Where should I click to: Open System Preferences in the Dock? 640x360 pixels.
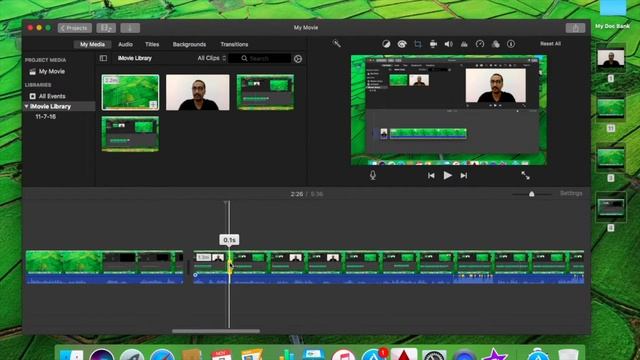coord(434,354)
